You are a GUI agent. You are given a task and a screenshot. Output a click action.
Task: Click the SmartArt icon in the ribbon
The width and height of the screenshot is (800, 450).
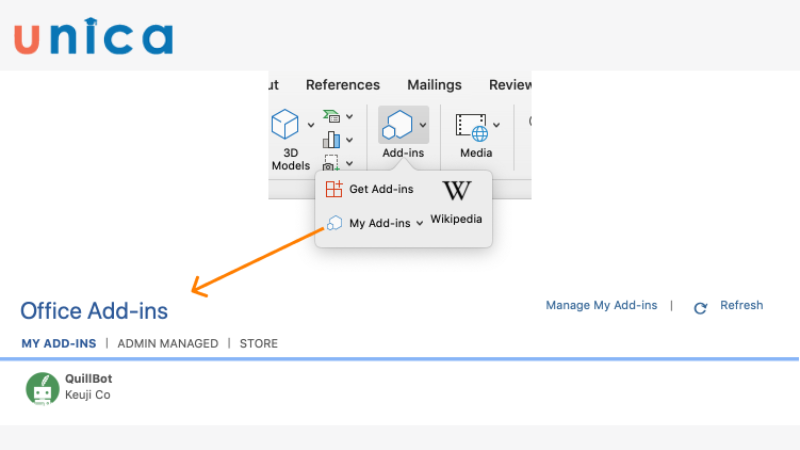point(331,117)
